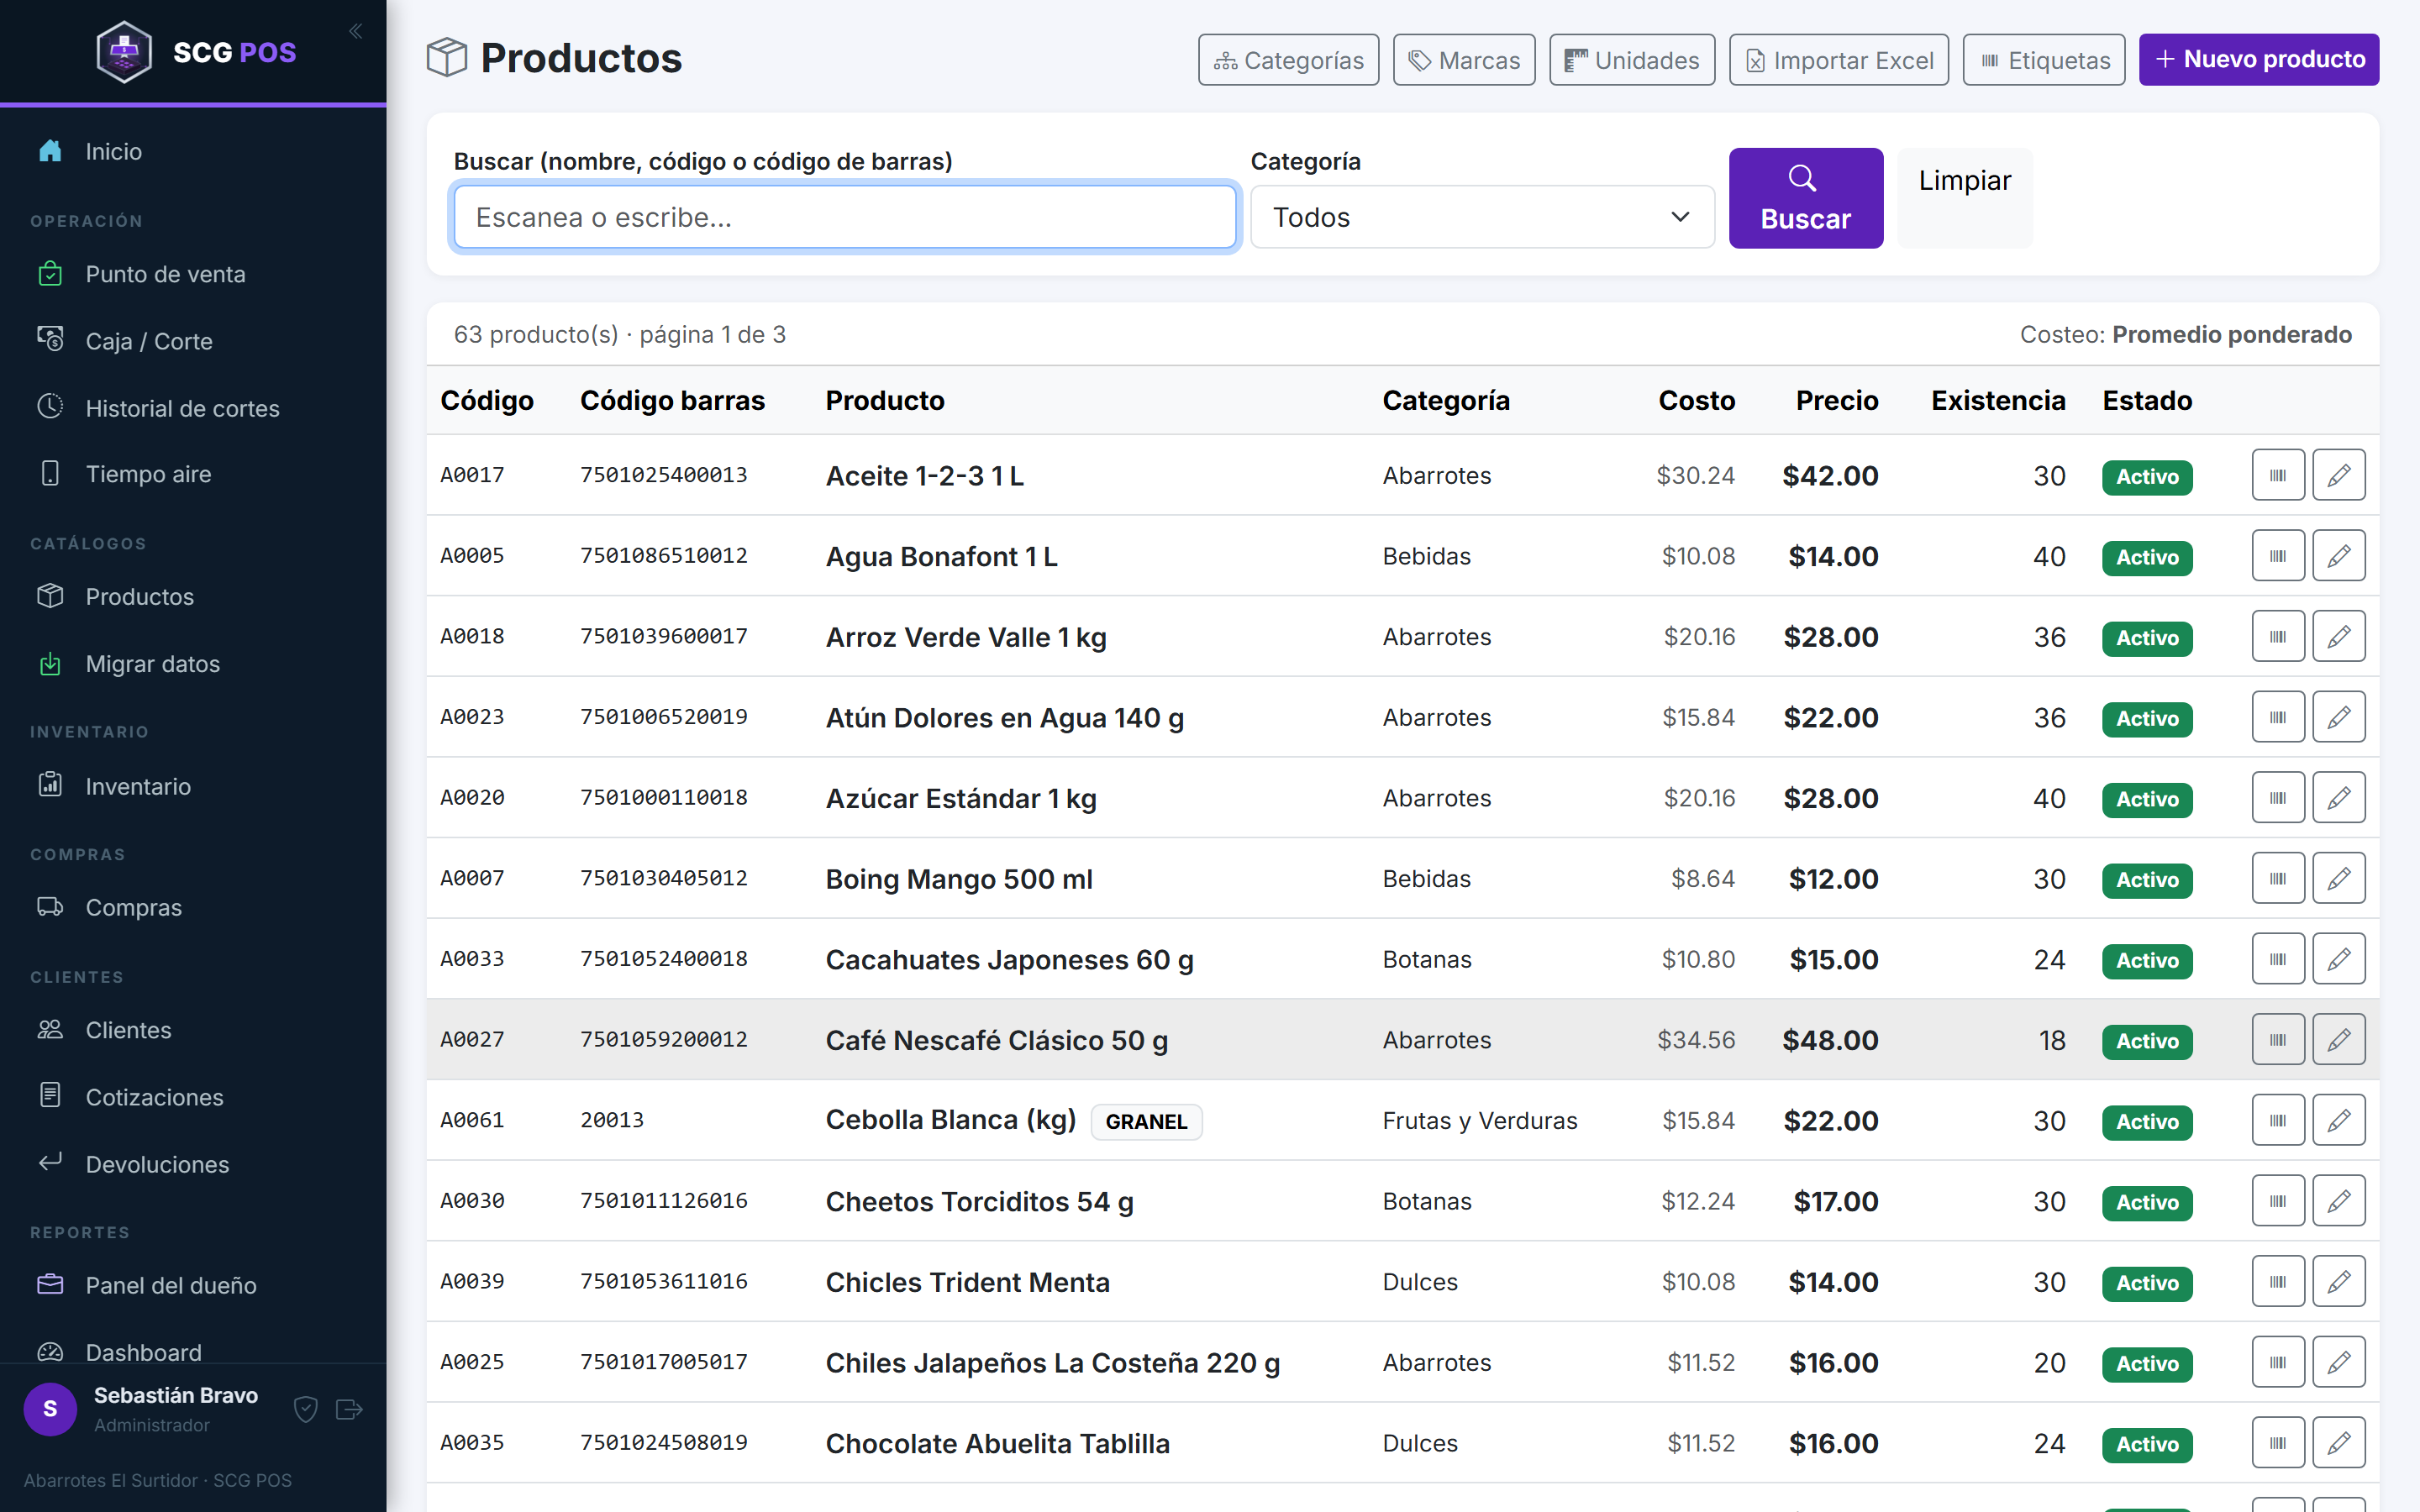Click the Unidades button

[x=1632, y=60]
